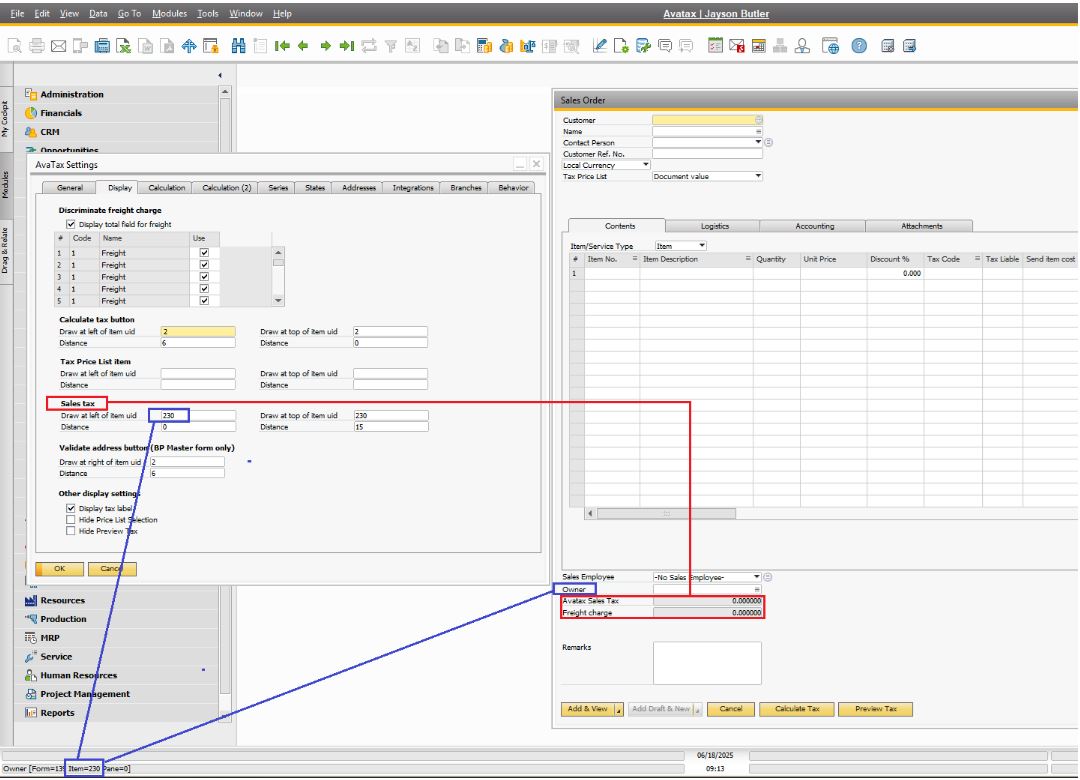This screenshot has width=1080, height=780.
Task: Click OK in AvaTax Settings
Action: (59, 569)
